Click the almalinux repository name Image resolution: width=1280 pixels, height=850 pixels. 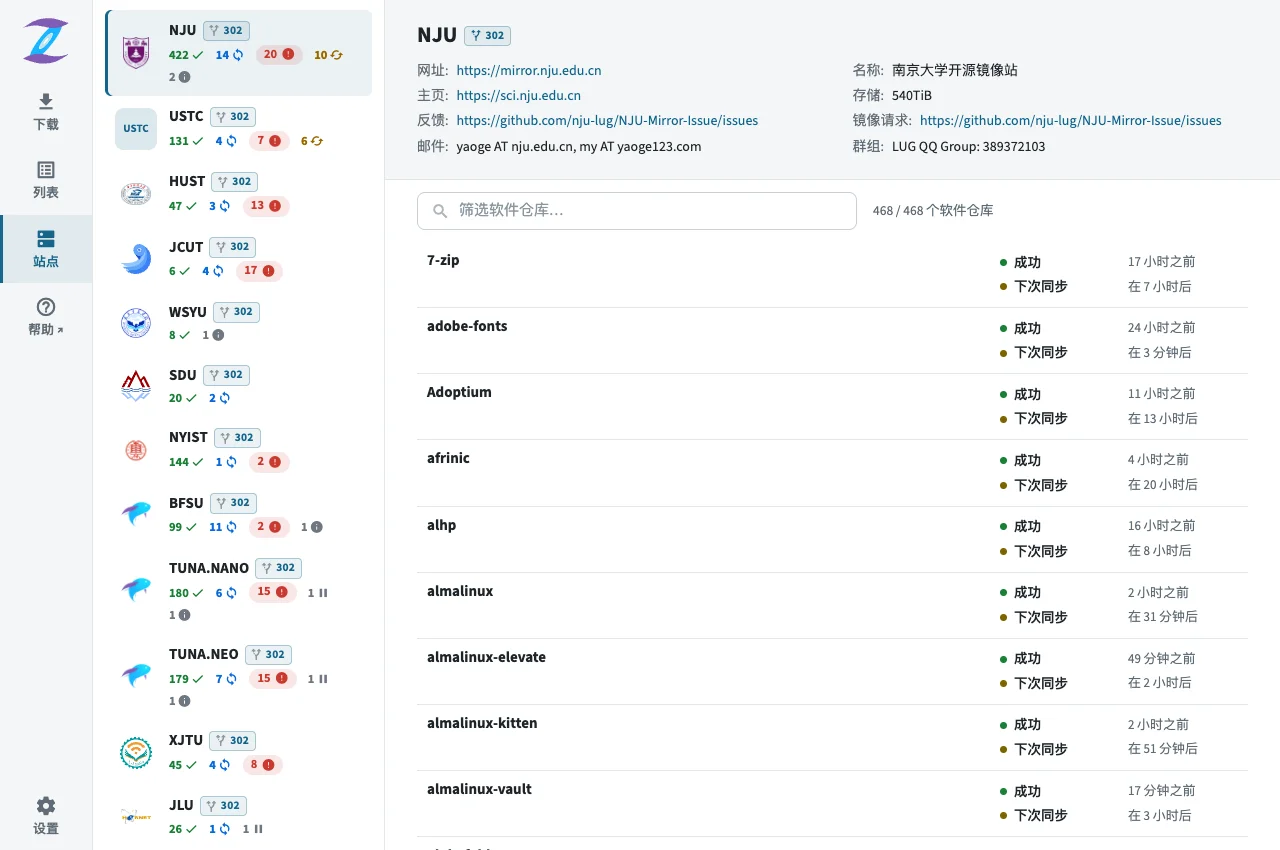[460, 591]
